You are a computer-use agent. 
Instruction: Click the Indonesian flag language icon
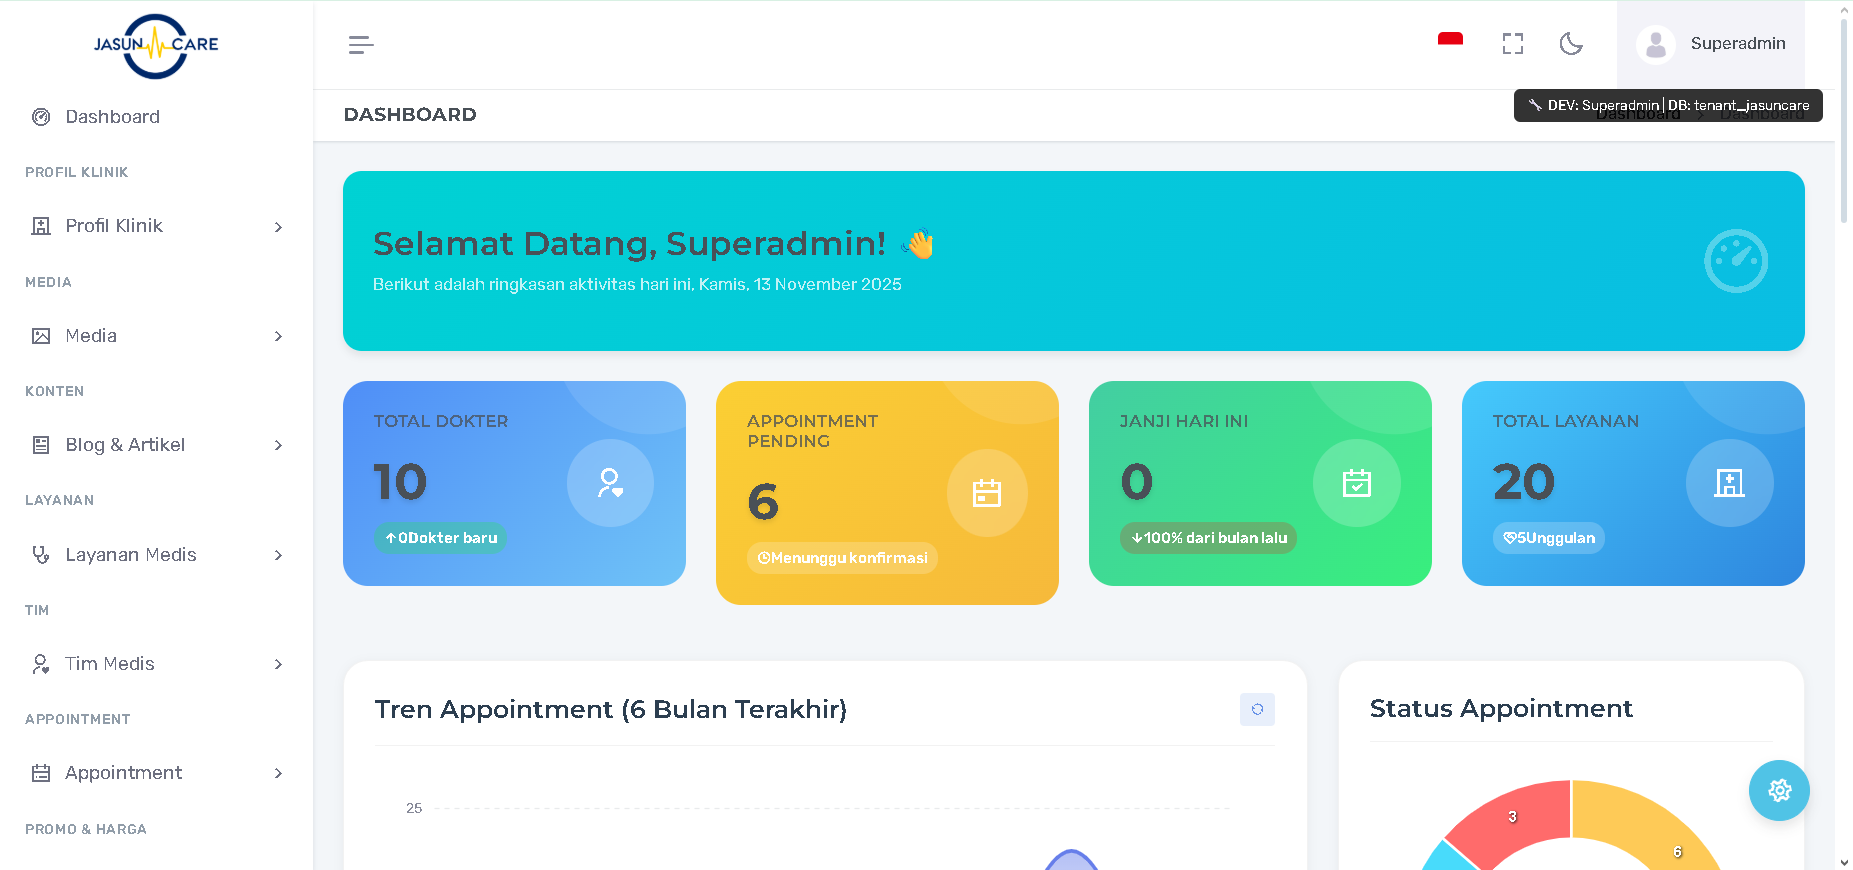[1450, 40]
